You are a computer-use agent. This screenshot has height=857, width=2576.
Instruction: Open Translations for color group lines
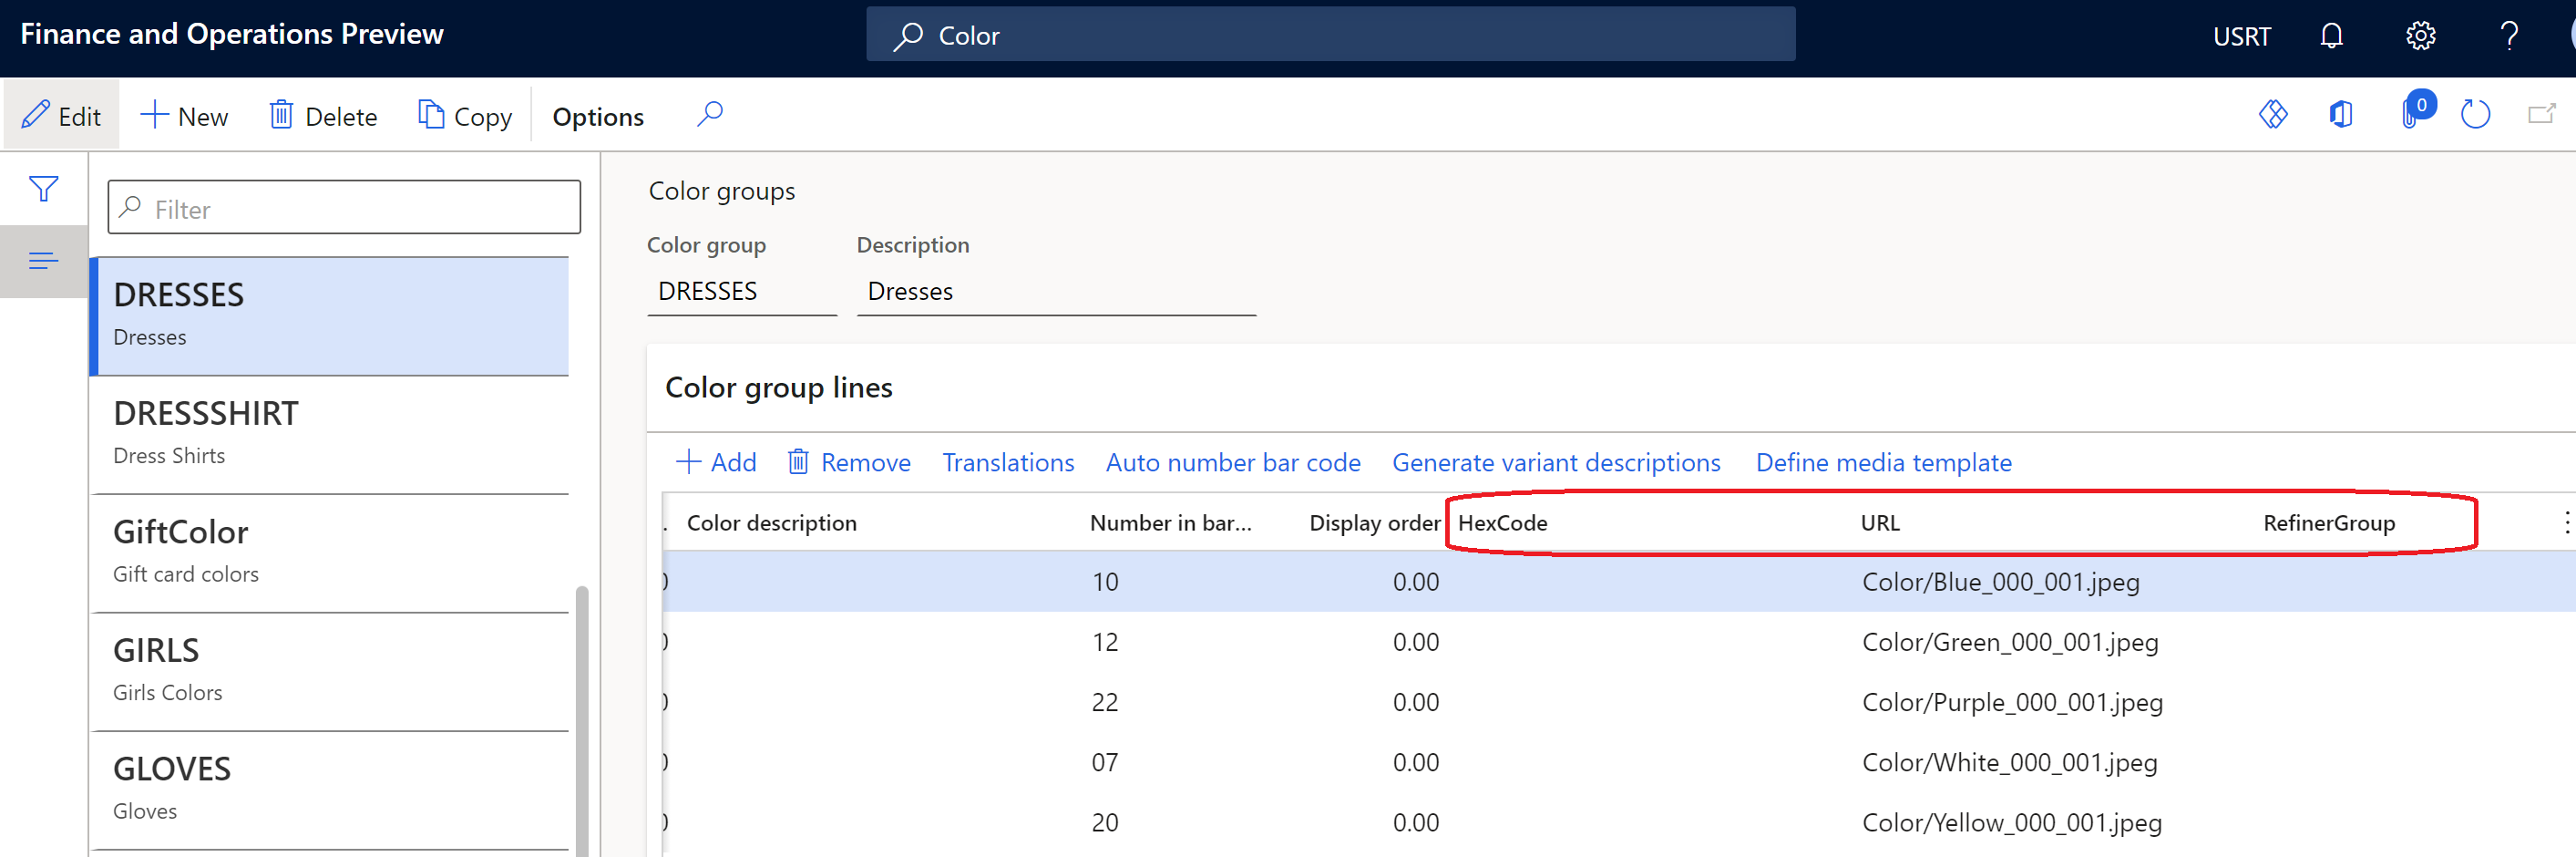point(1008,461)
